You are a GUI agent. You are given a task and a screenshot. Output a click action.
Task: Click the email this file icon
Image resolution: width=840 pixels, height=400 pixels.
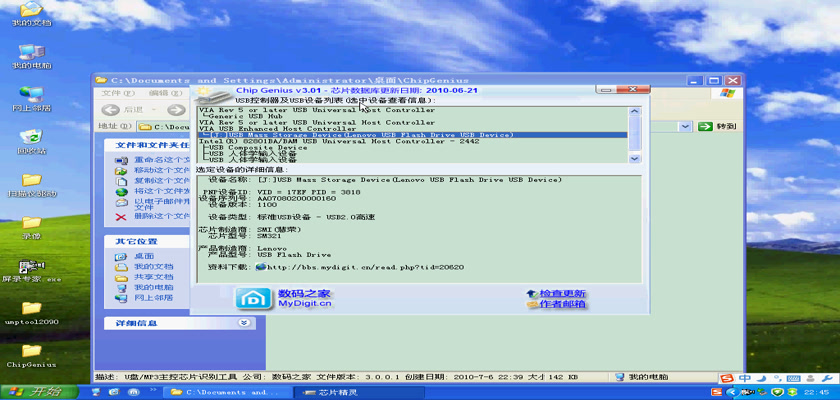122,202
